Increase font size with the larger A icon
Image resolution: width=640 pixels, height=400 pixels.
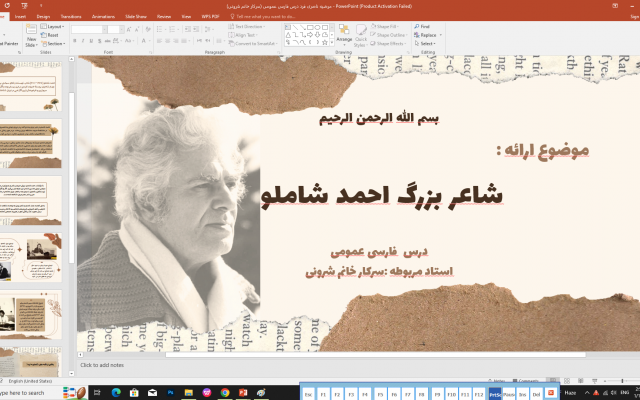point(129,29)
